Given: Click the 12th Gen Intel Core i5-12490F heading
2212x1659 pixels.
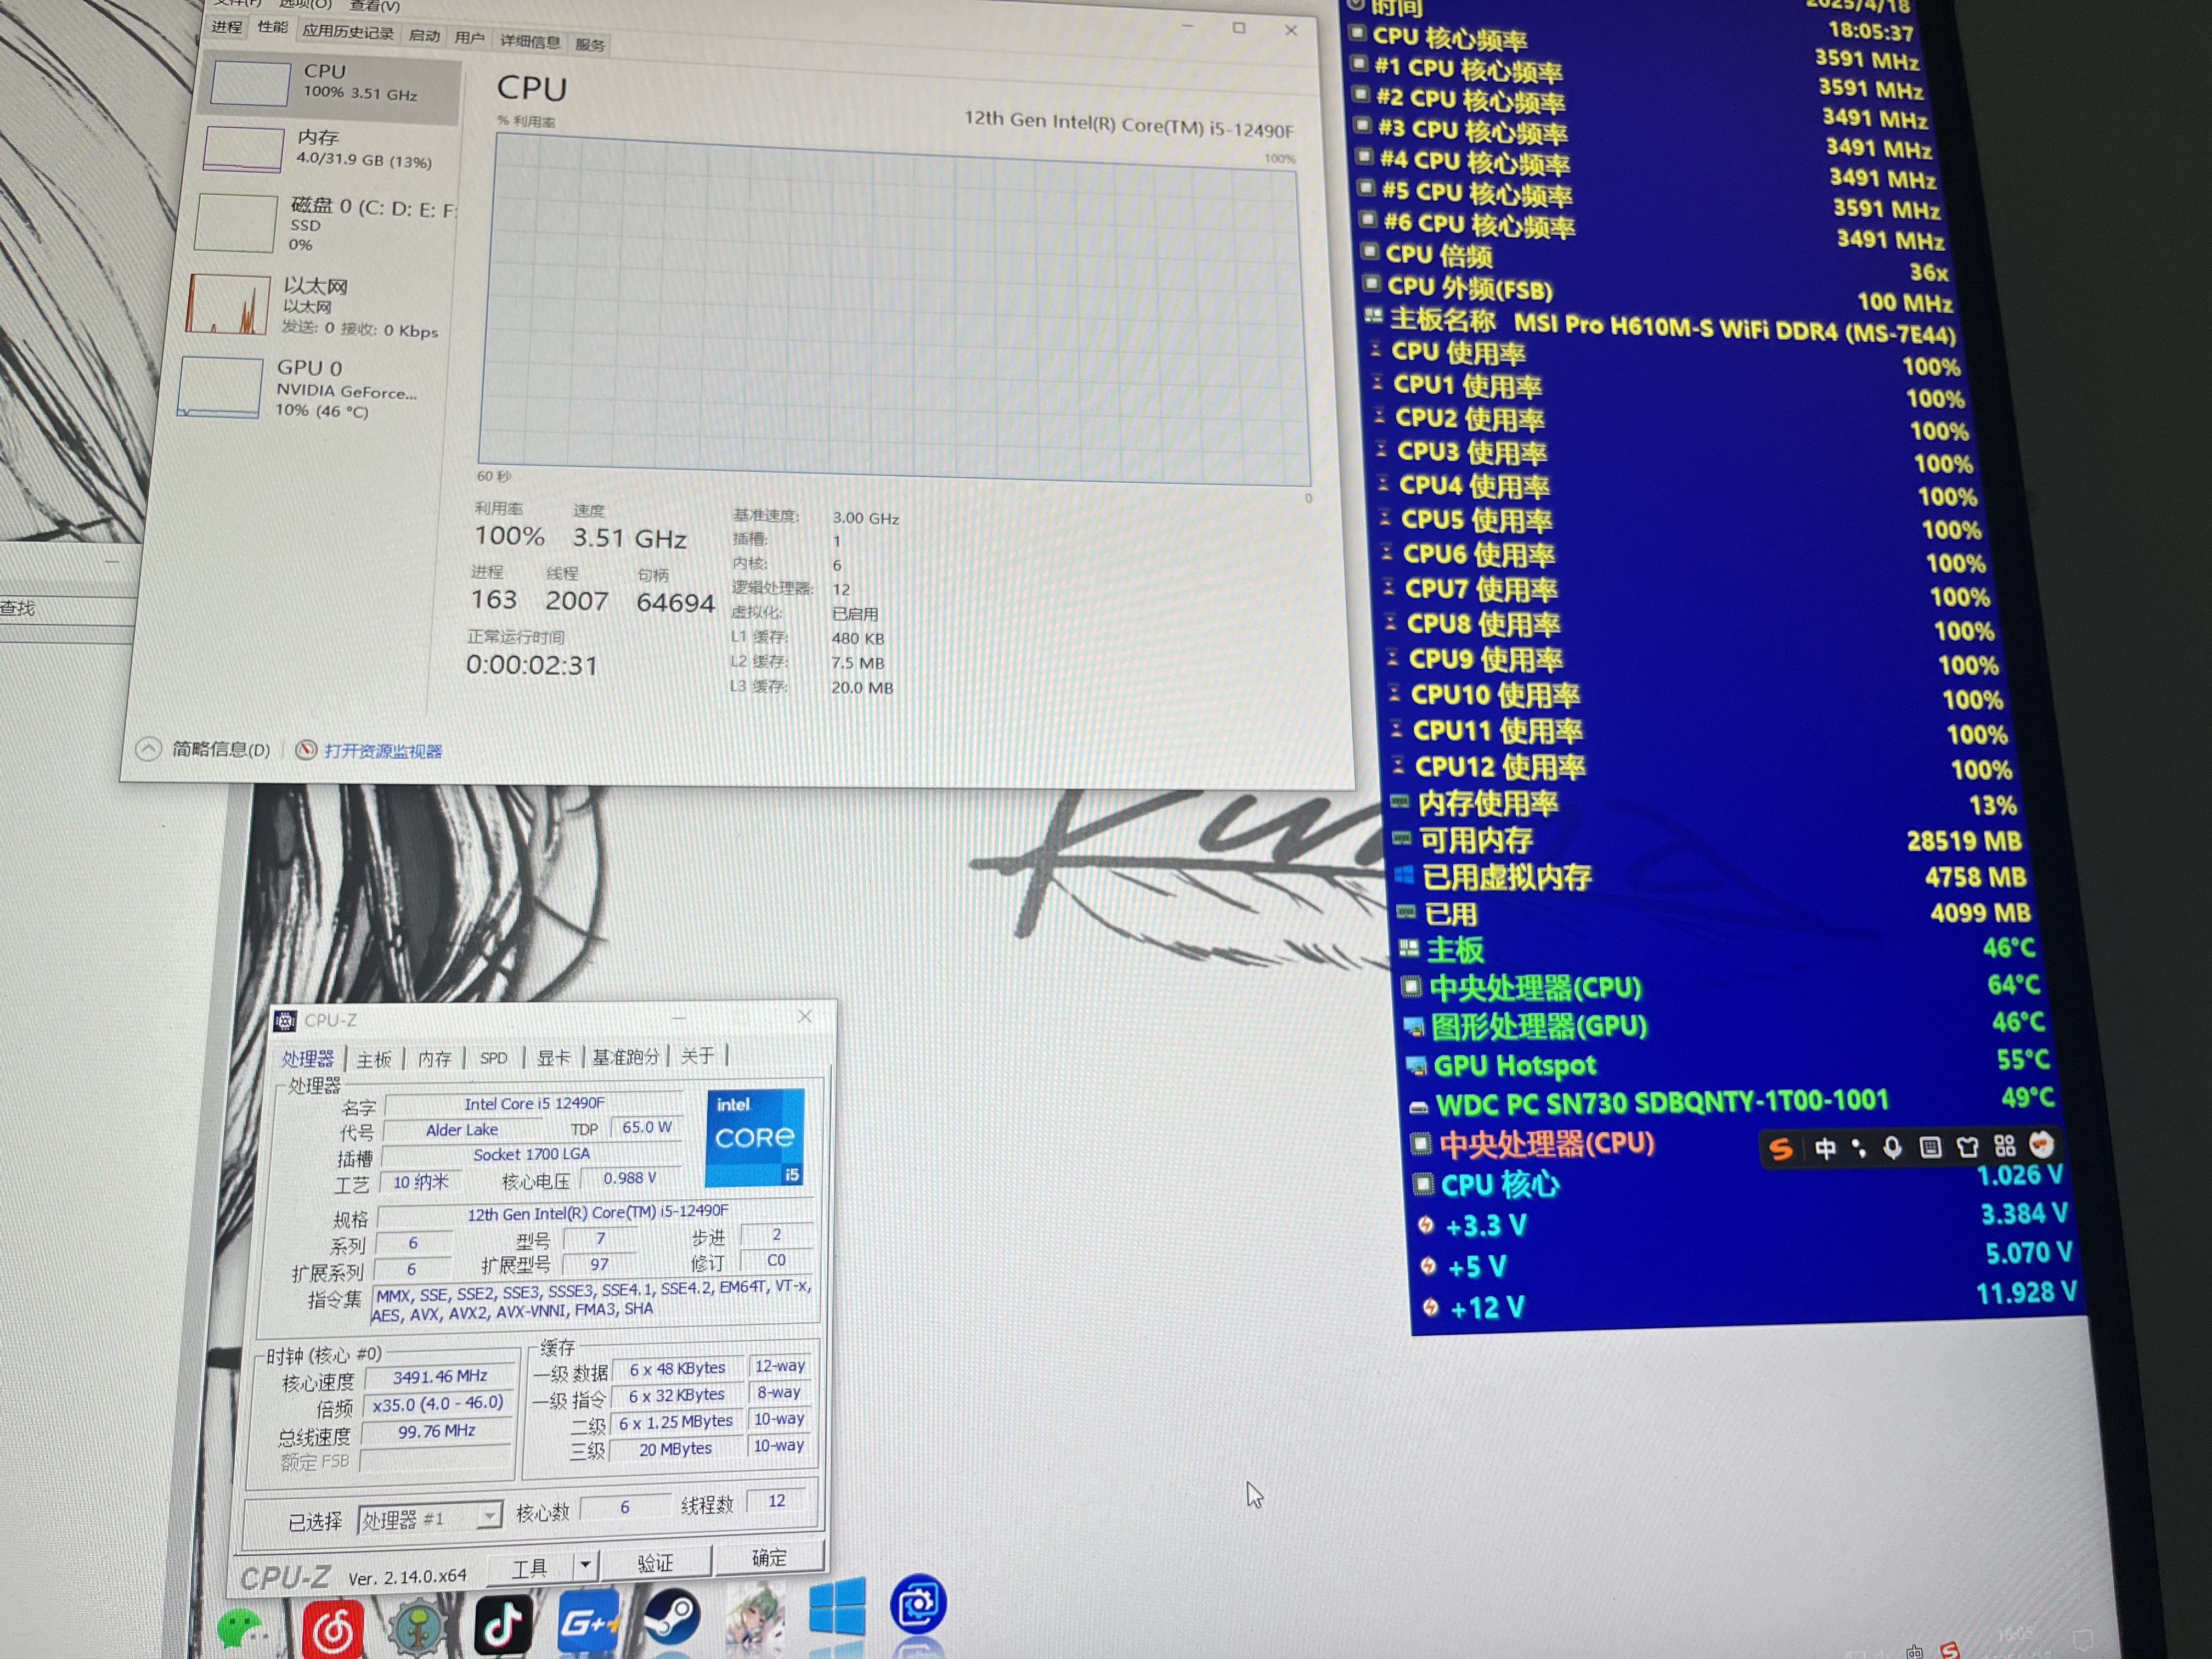Looking at the screenshot, I should pyautogui.click(x=1129, y=124).
